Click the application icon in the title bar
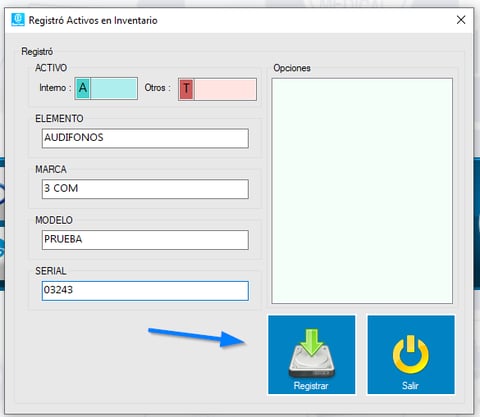 tap(18, 20)
